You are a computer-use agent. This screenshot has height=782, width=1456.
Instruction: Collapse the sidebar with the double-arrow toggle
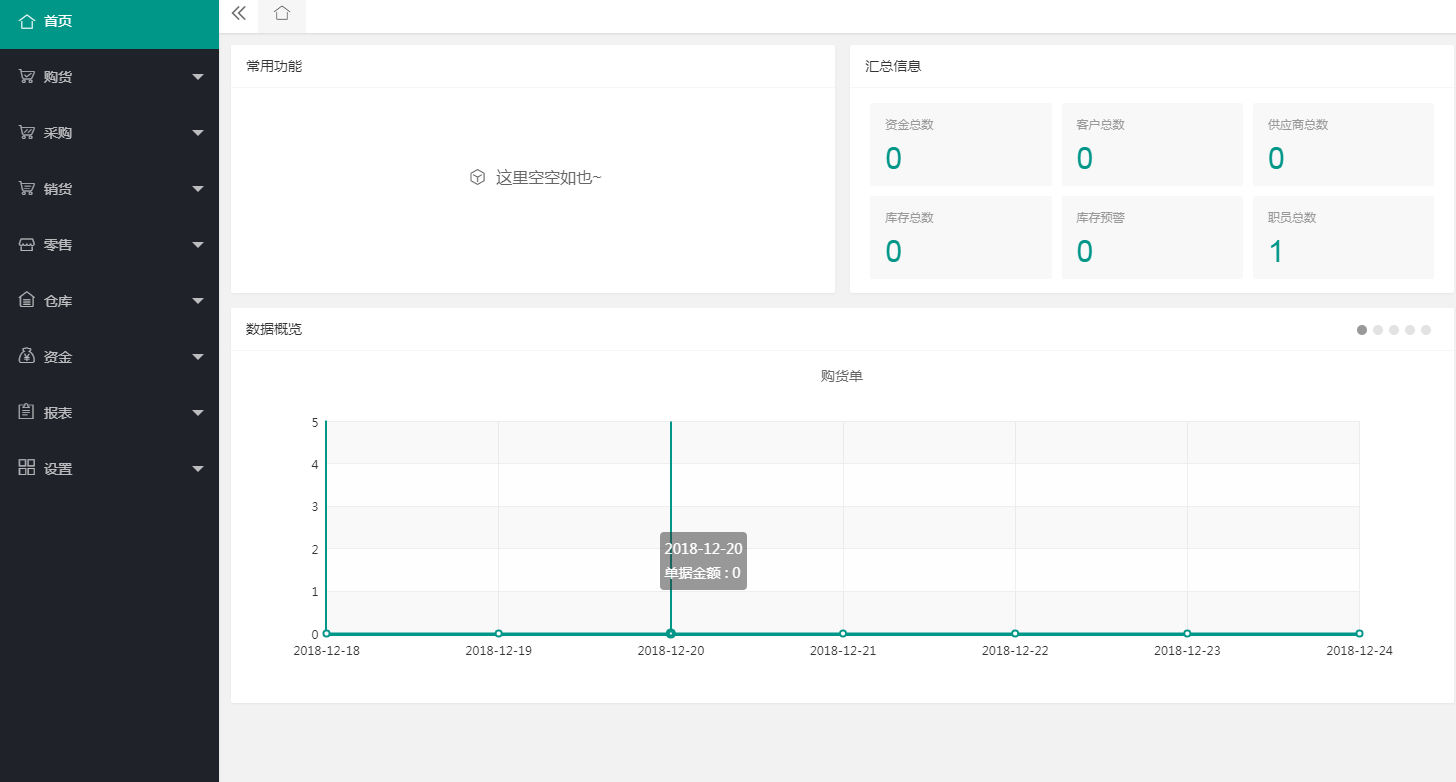[x=238, y=14]
